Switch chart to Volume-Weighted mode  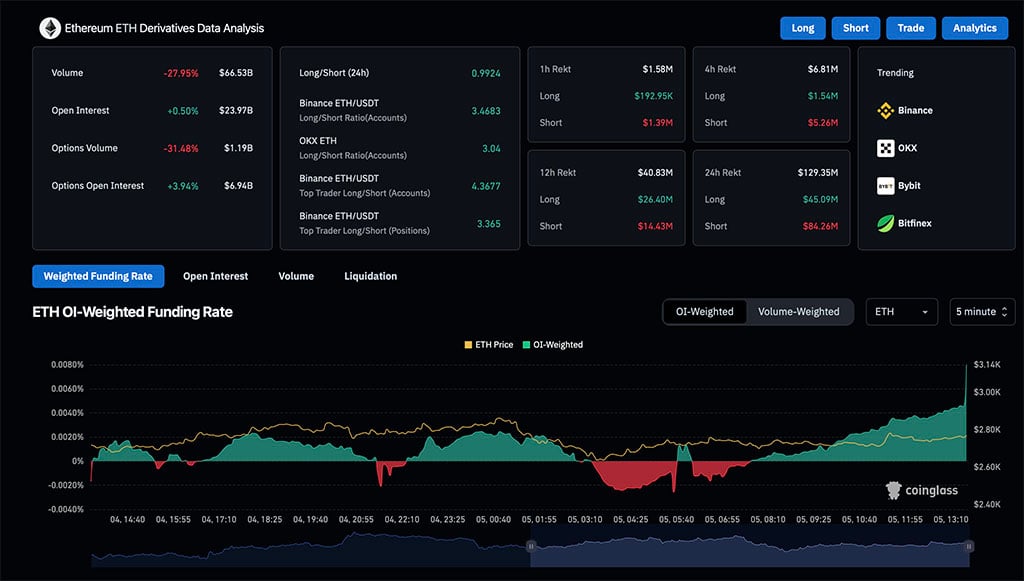(x=799, y=311)
